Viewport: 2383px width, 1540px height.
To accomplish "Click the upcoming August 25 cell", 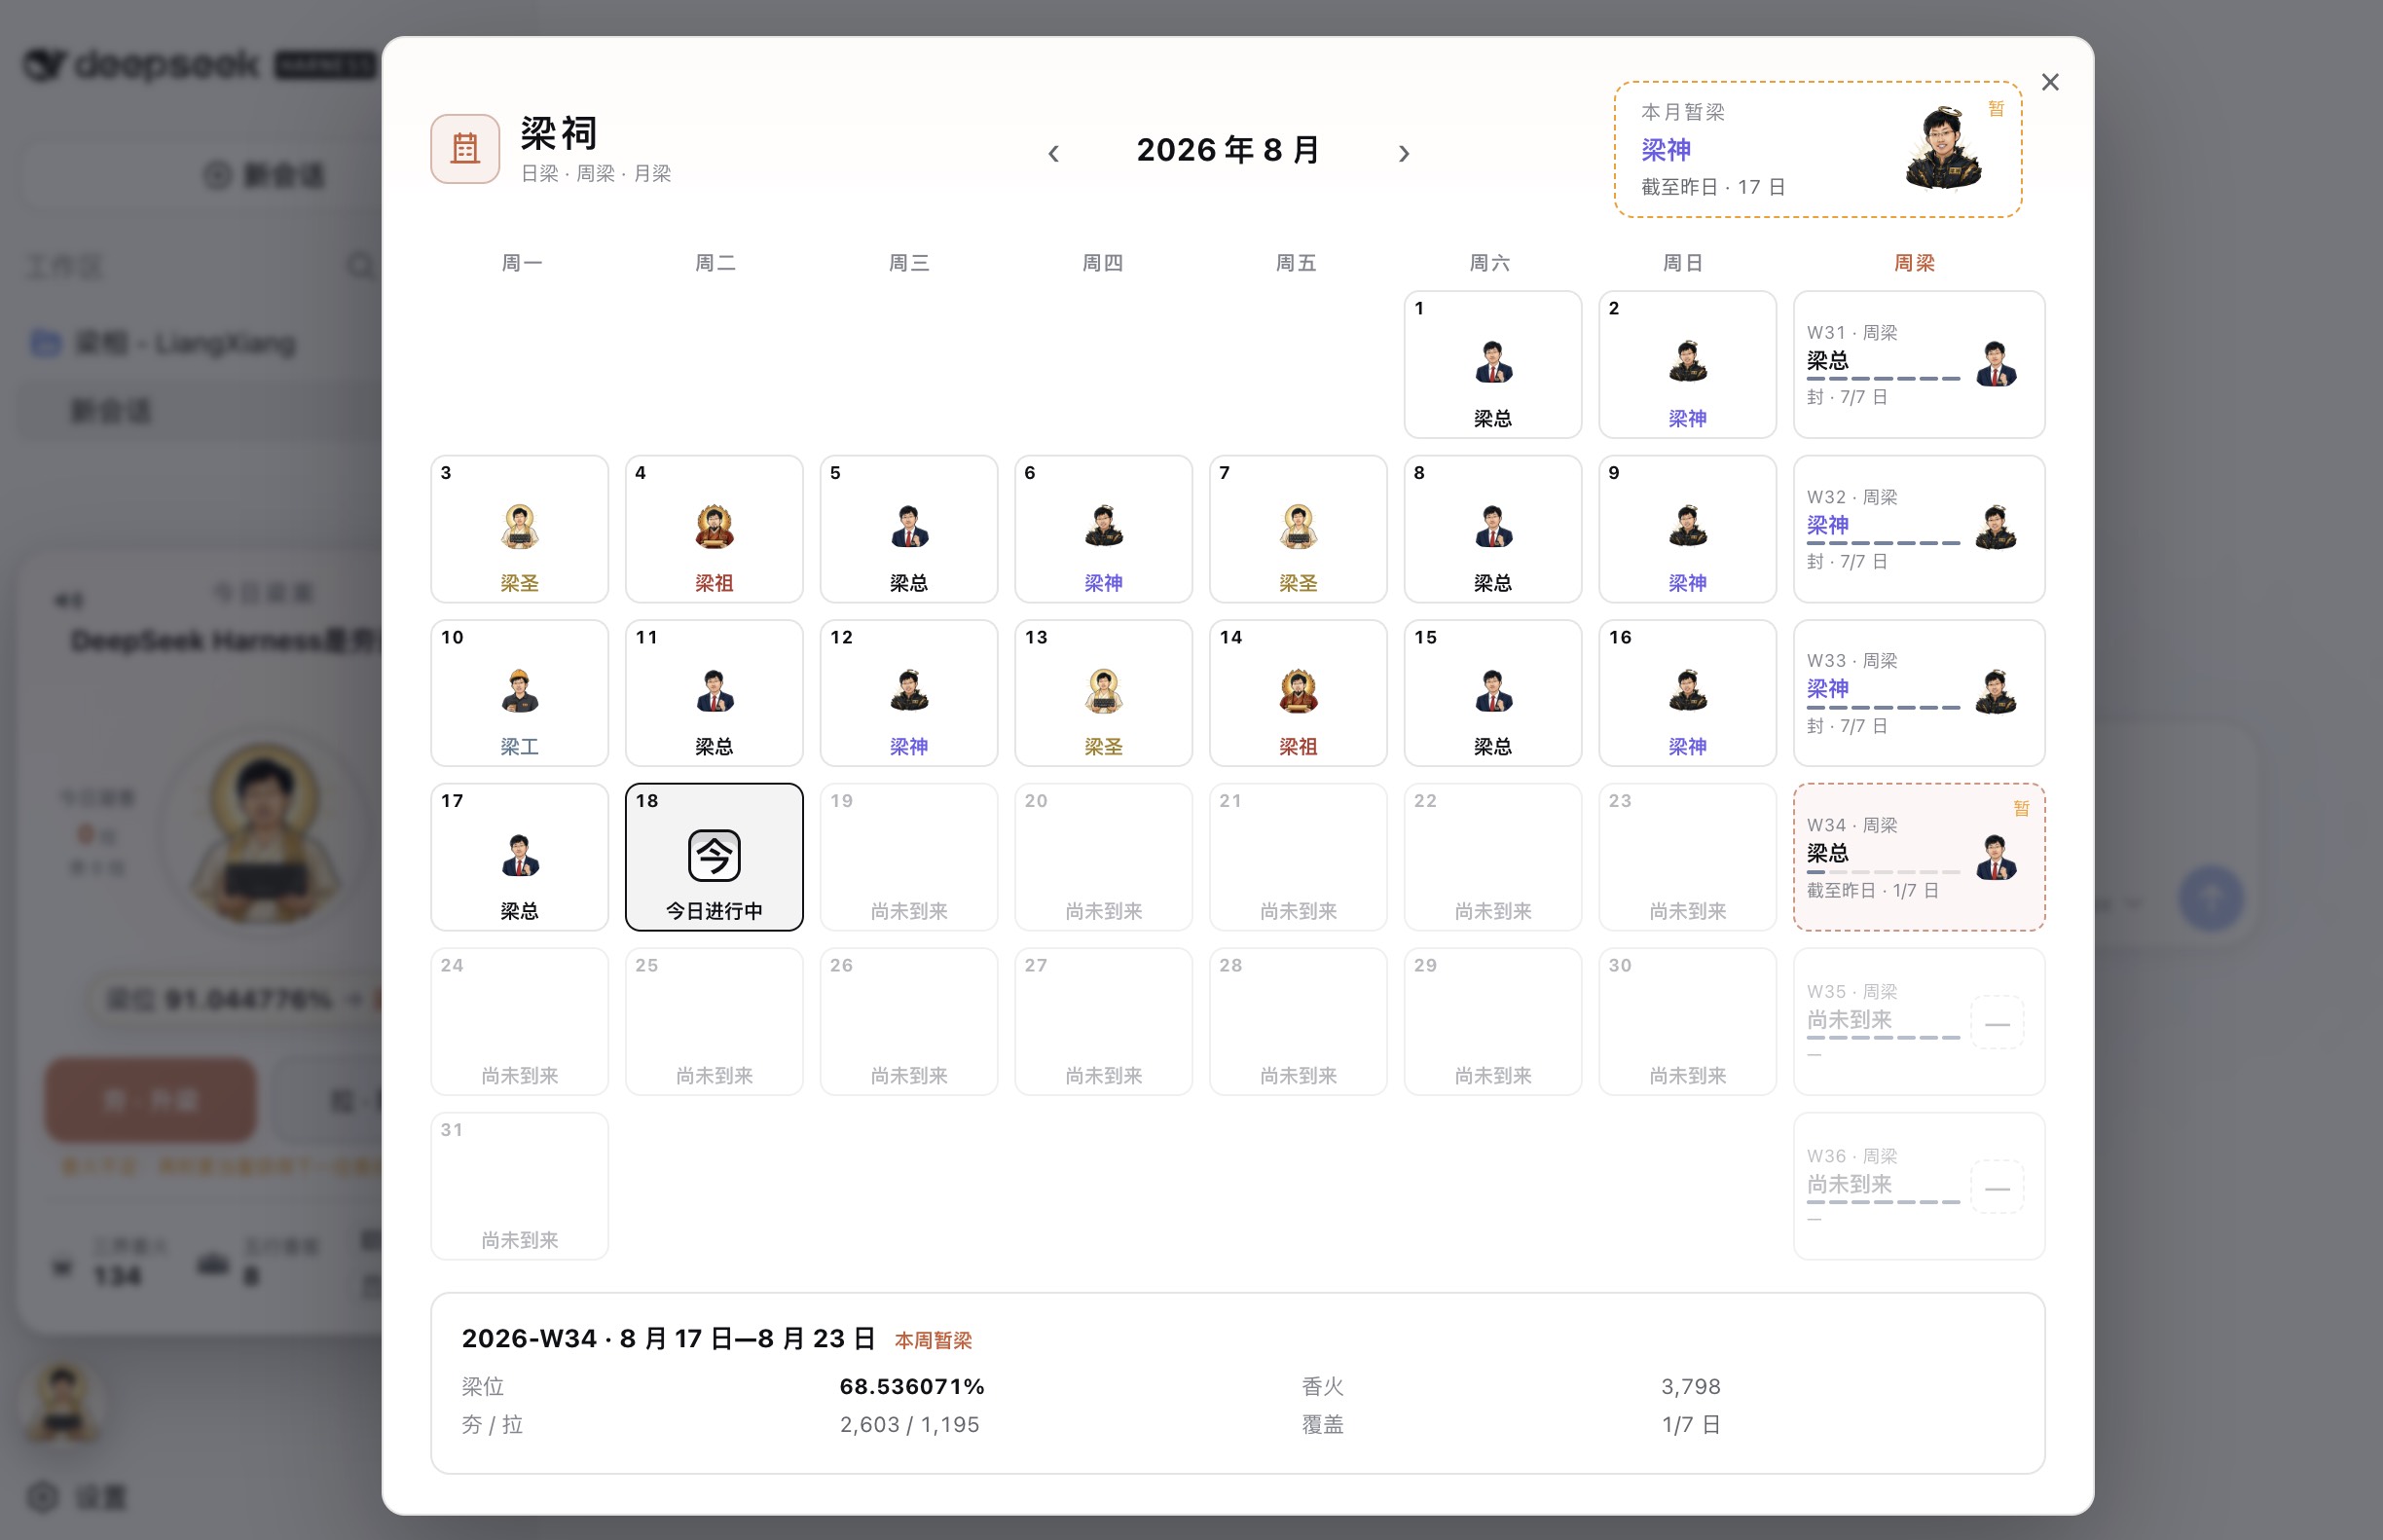I will (x=714, y=1022).
